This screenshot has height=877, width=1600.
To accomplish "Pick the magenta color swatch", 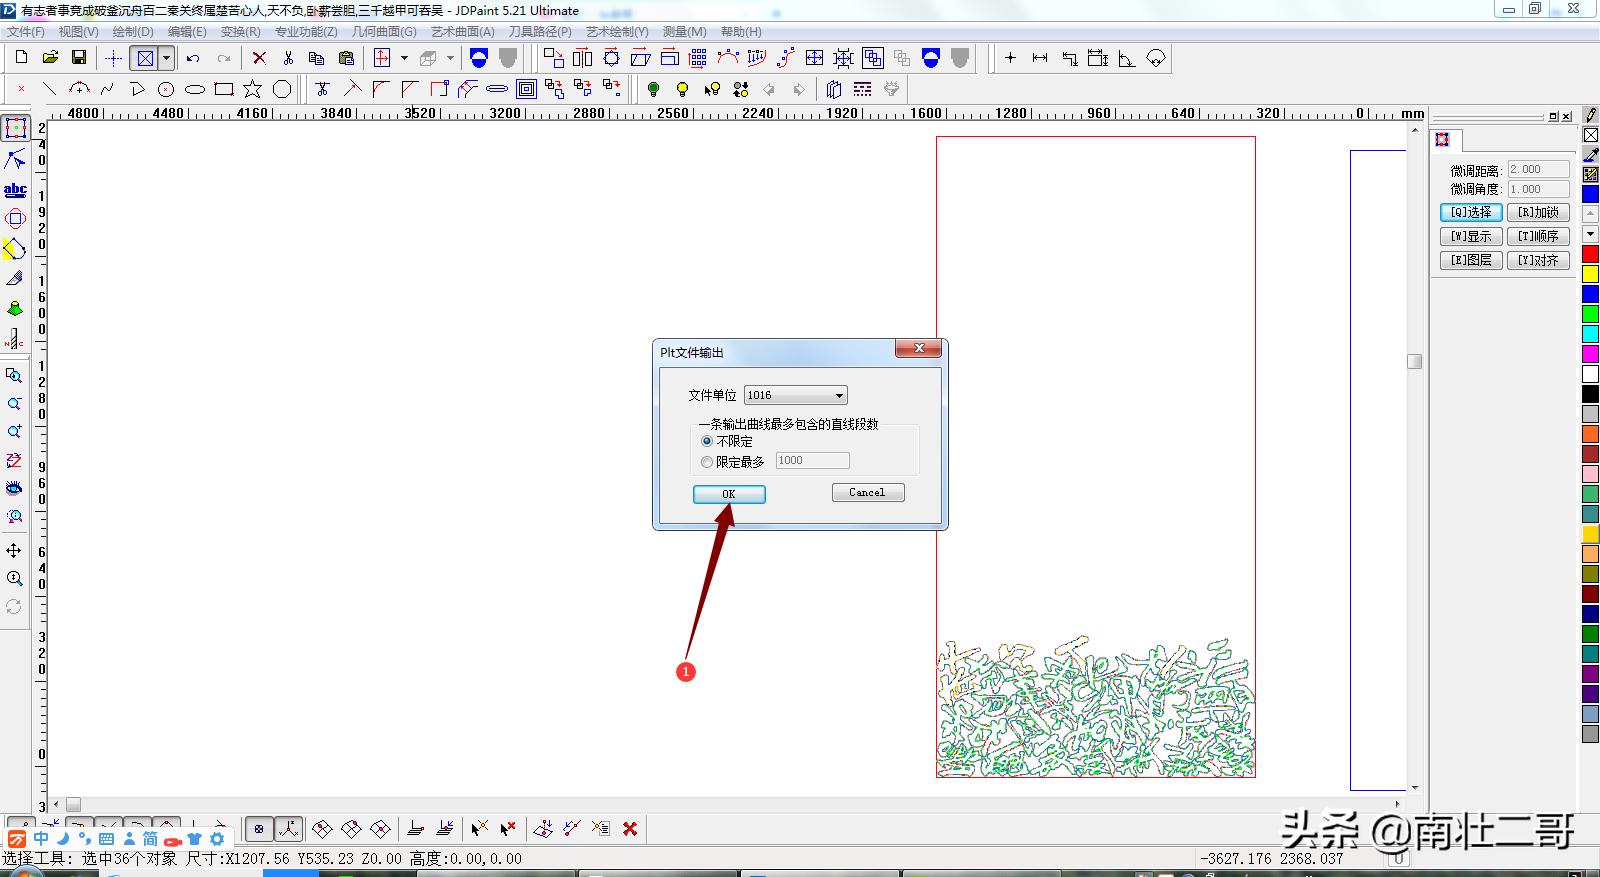I will (x=1590, y=354).
